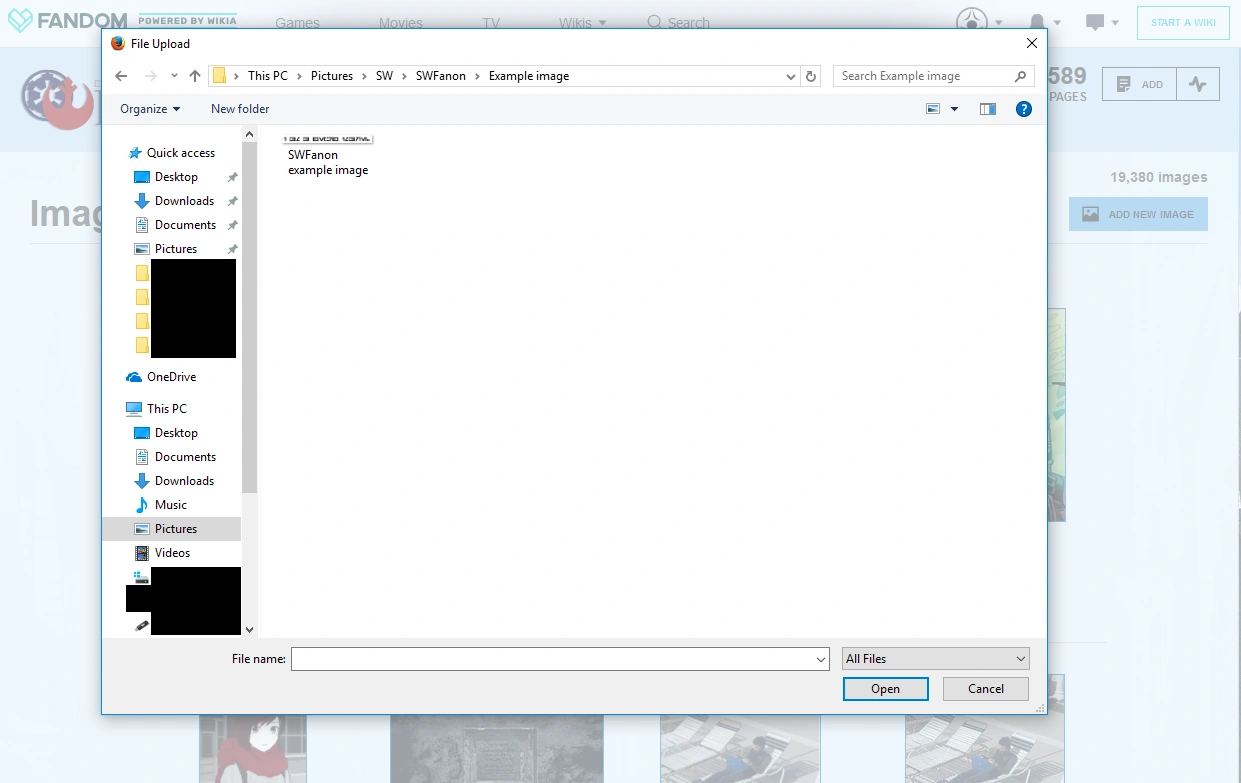1241x783 pixels.
Task: Open the user avatar menu
Action: point(978,22)
